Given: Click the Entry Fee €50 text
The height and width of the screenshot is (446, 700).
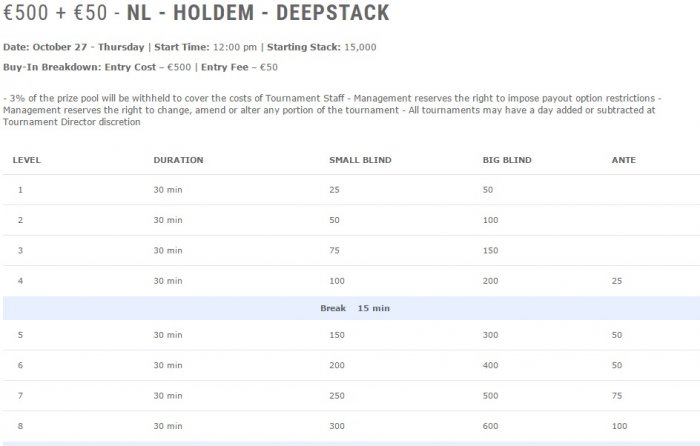Looking at the screenshot, I should pyautogui.click(x=239, y=67).
